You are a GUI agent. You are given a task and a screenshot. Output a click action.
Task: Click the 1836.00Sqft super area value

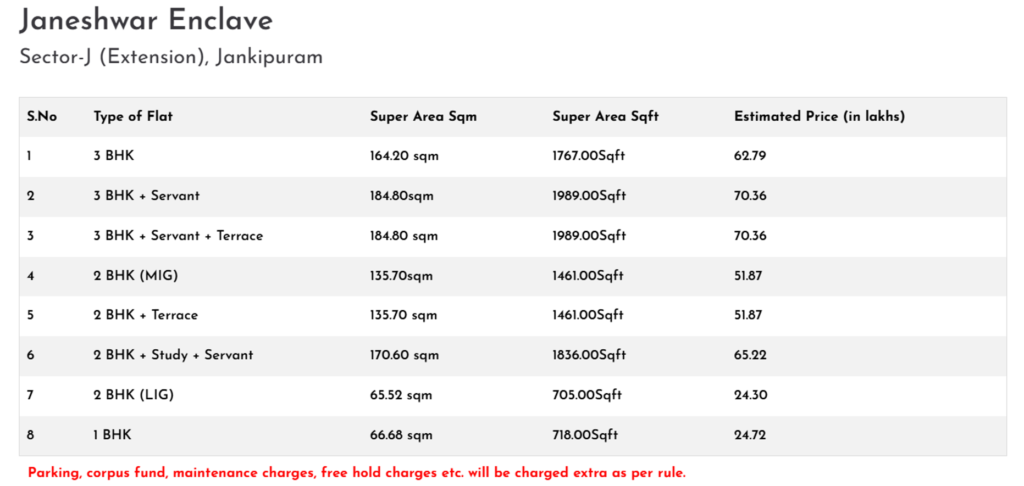click(x=589, y=355)
